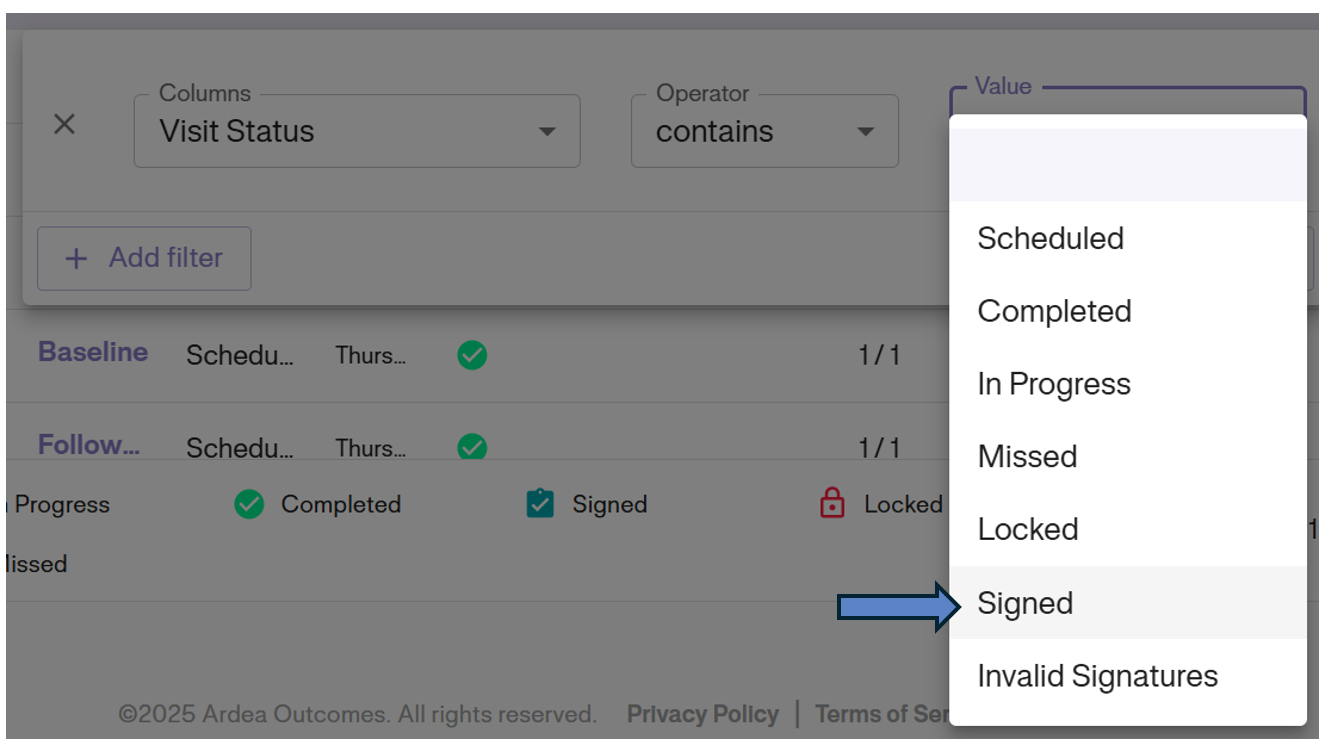Image resolution: width=1333 pixels, height=750 pixels.
Task: Click the X to remove the filter
Action: [64, 123]
